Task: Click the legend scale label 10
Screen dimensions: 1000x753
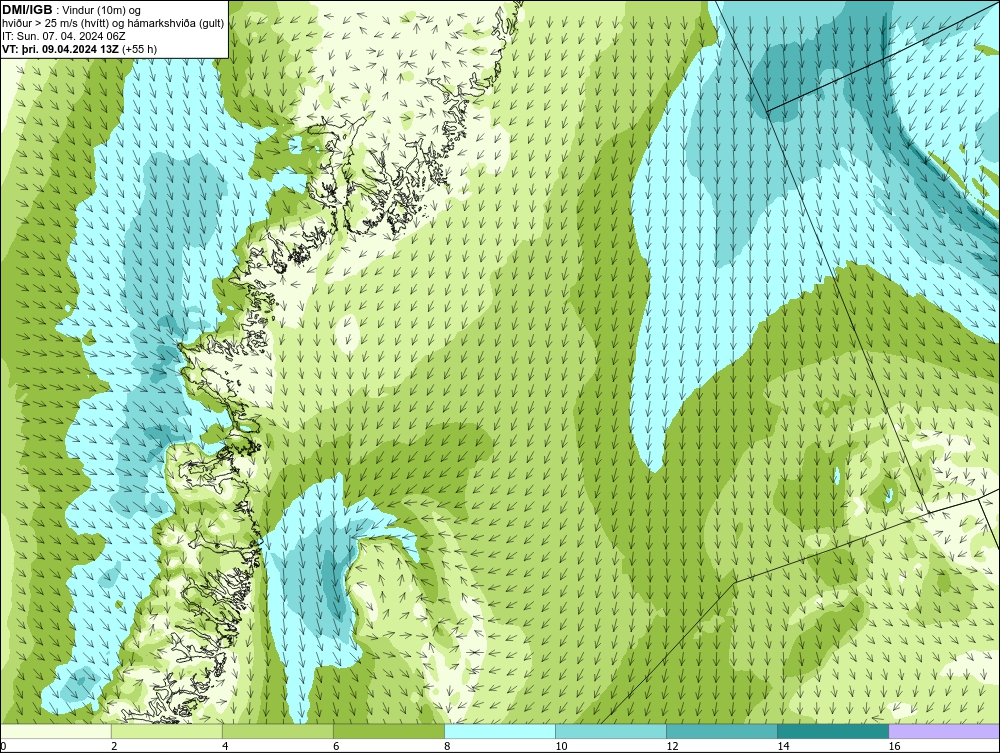Action: pos(561,746)
